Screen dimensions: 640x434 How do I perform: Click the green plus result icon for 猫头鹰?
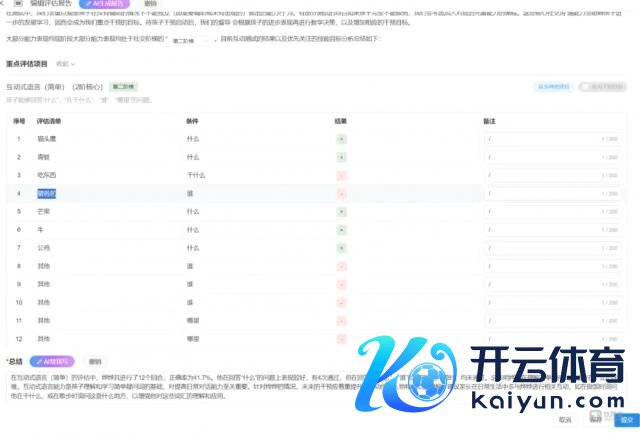tap(342, 138)
